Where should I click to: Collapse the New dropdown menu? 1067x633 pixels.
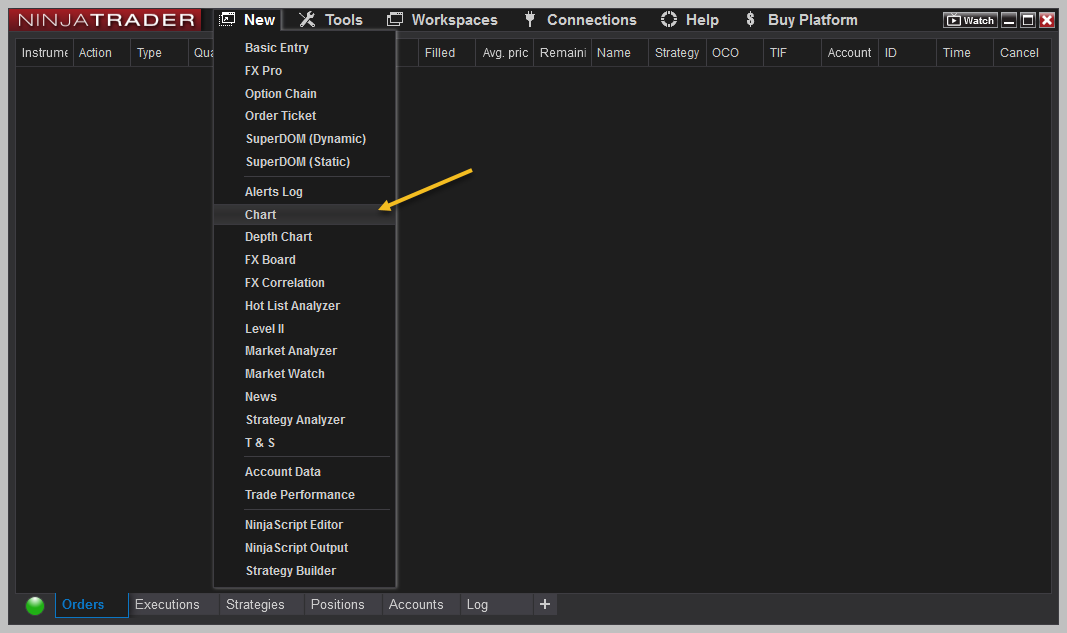[248, 20]
